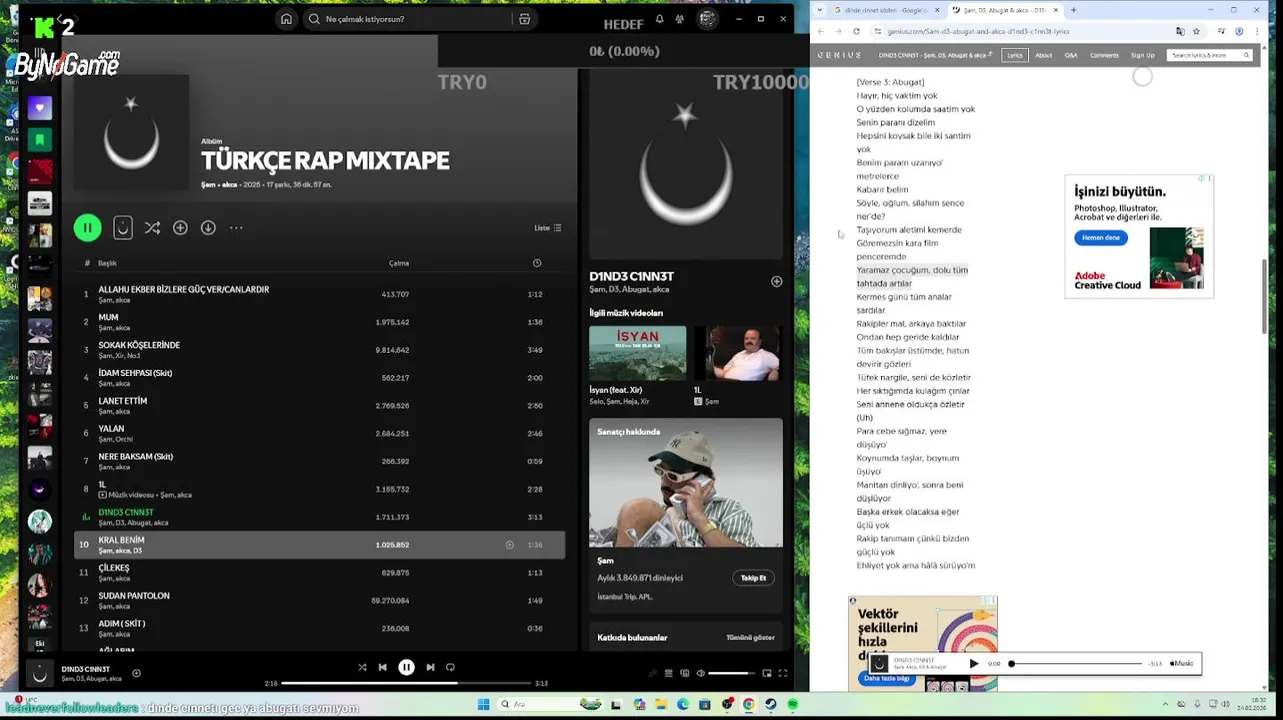
Task: Reload the Genius page in Chrome
Action: click(856, 31)
